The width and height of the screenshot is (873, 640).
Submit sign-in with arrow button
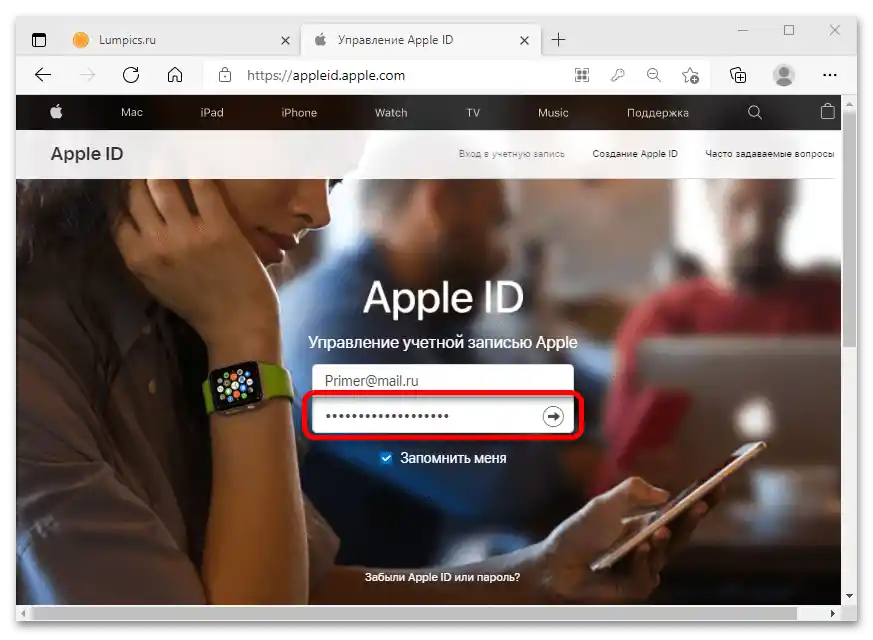[x=553, y=416]
